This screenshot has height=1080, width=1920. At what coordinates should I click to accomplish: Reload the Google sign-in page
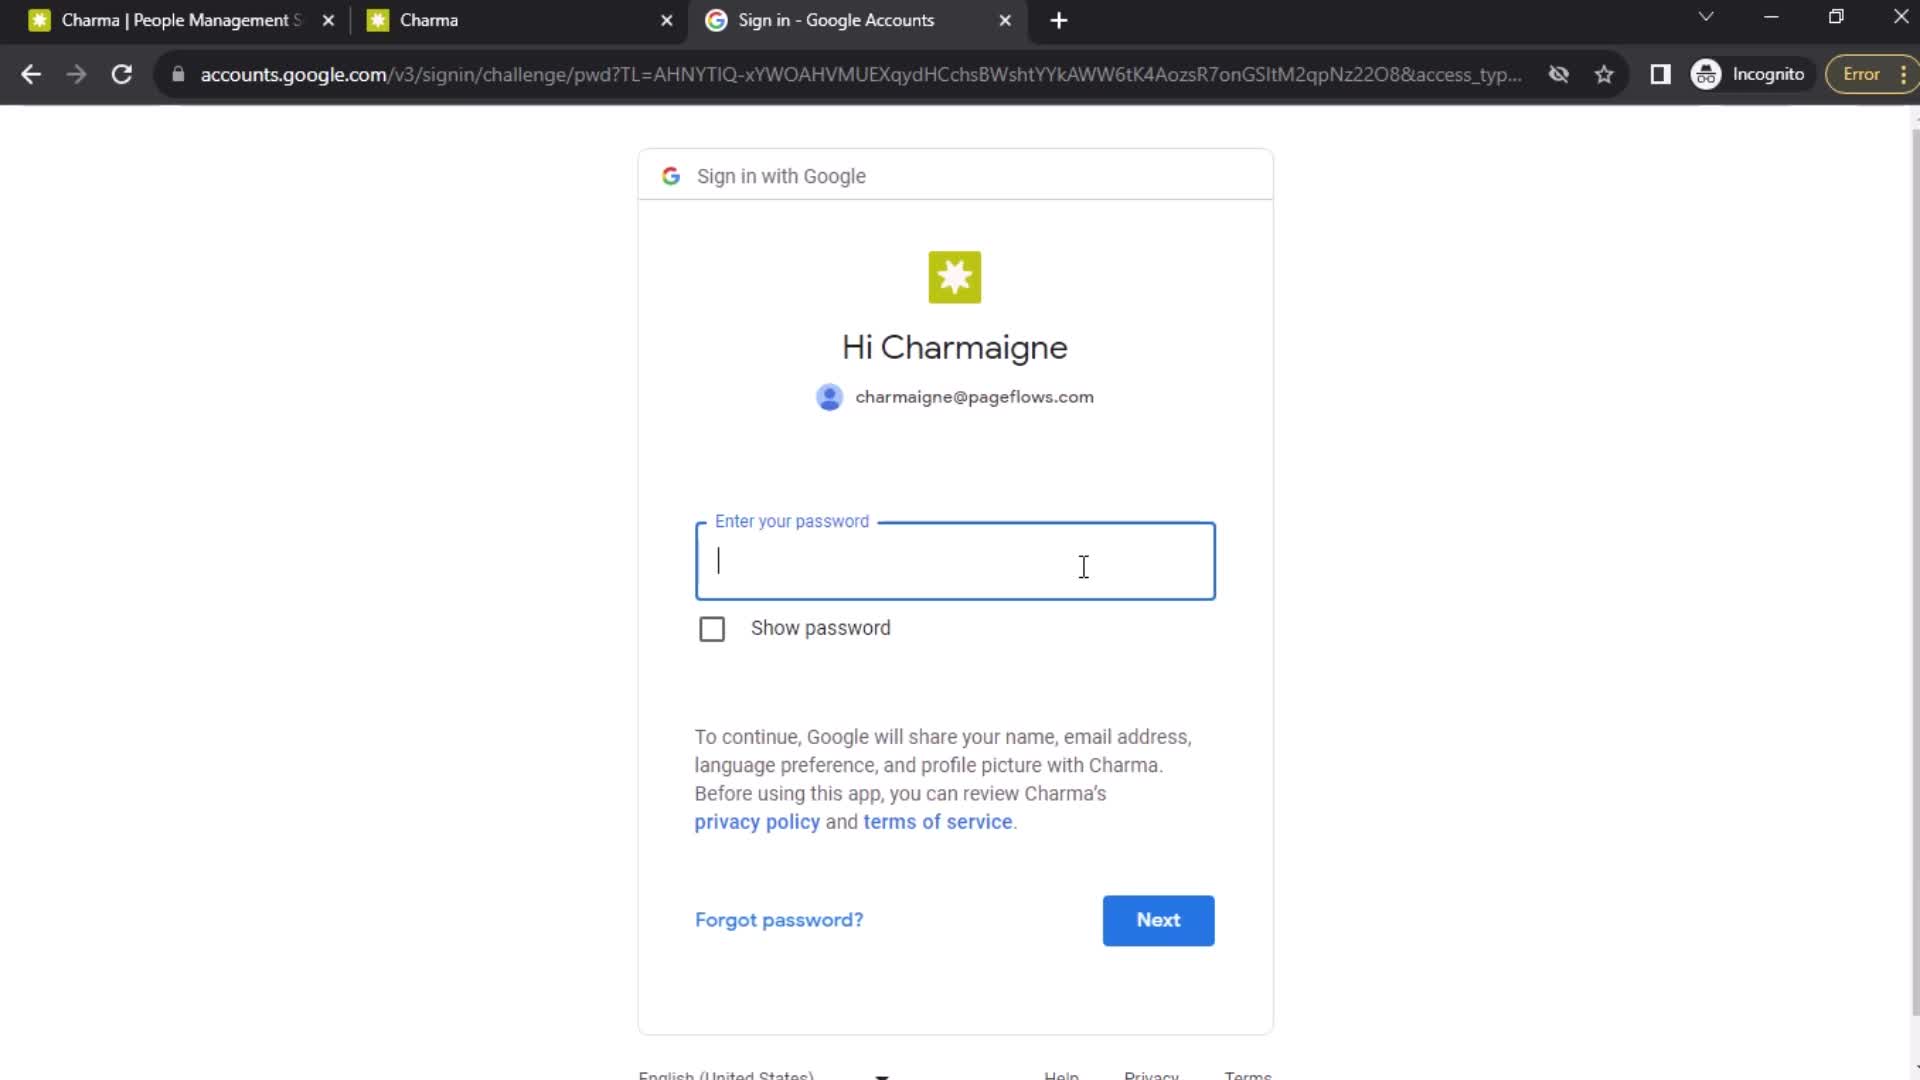point(121,74)
